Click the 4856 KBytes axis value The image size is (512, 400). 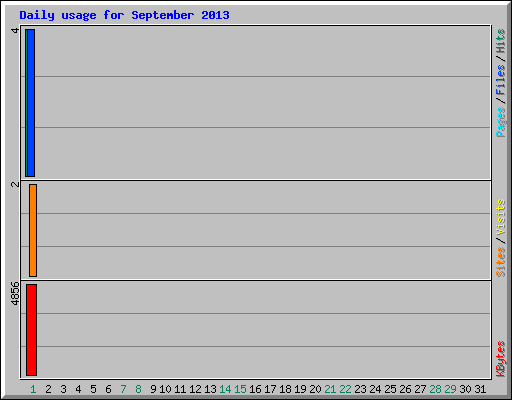coord(15,294)
